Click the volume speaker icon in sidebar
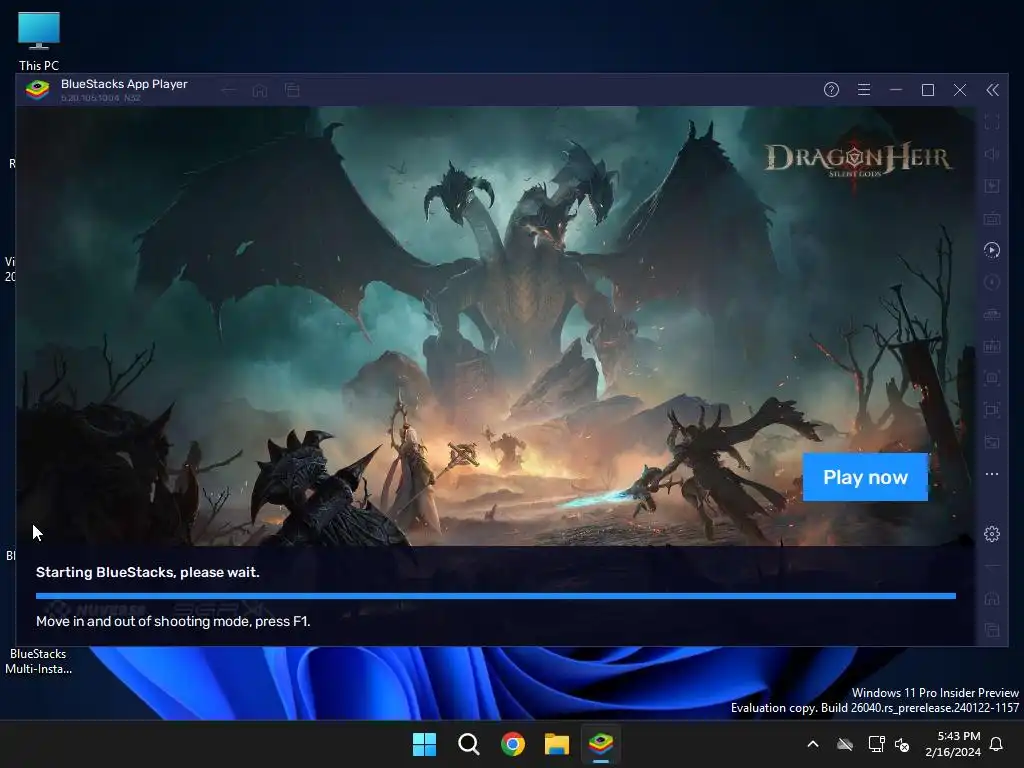This screenshot has width=1024, height=768. 991,154
